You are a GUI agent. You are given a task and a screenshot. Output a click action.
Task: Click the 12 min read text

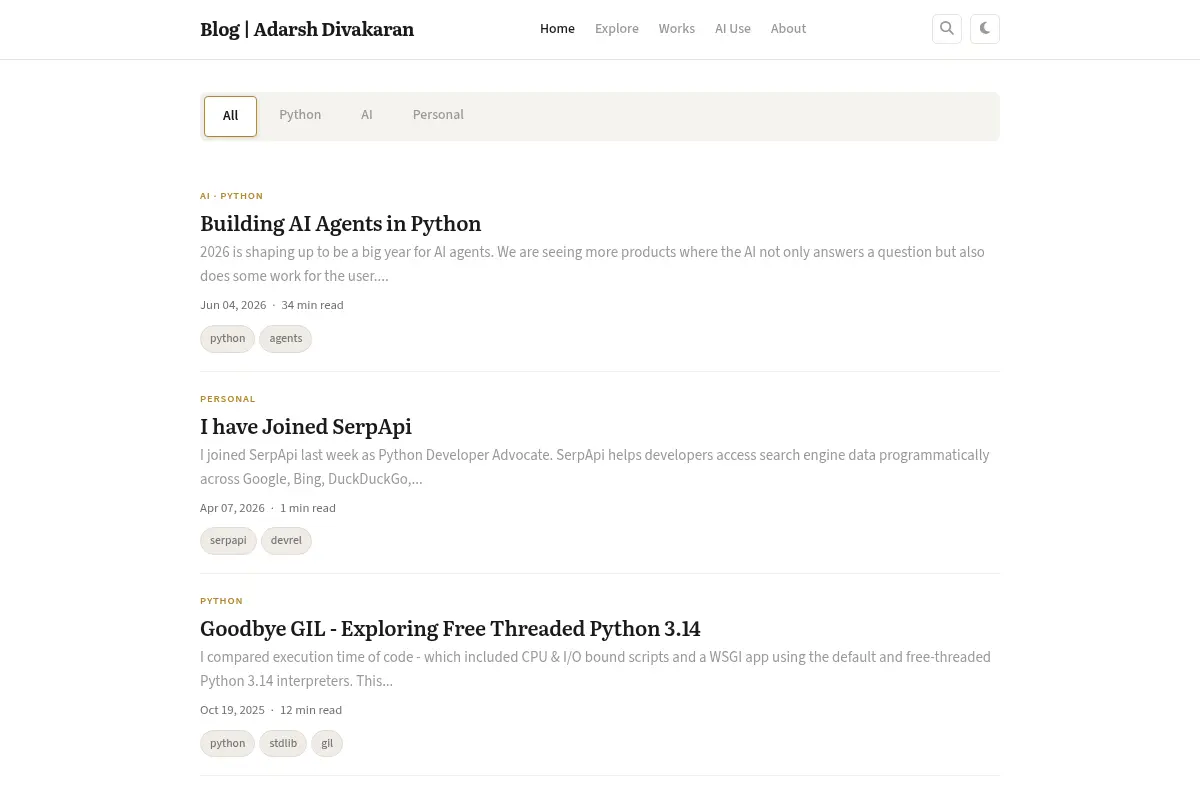[311, 710]
